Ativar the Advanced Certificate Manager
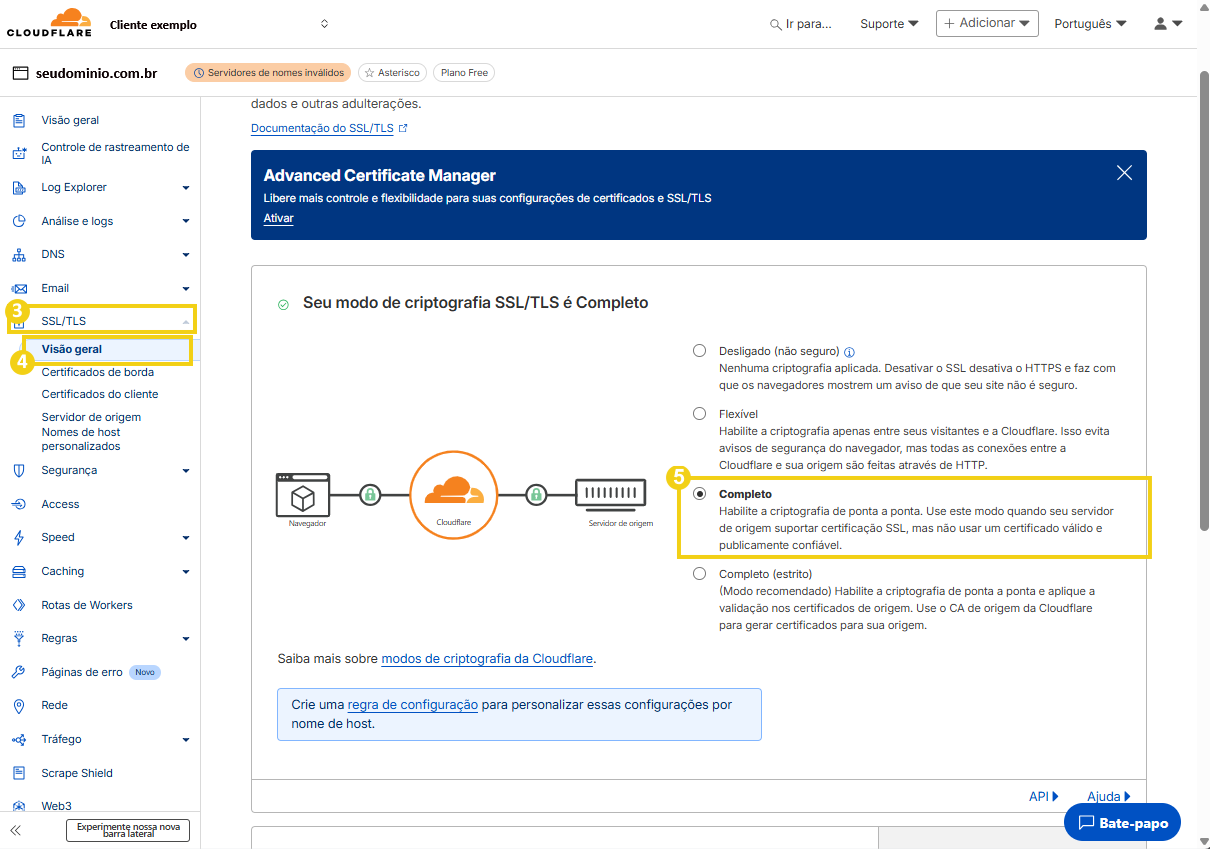 point(277,217)
